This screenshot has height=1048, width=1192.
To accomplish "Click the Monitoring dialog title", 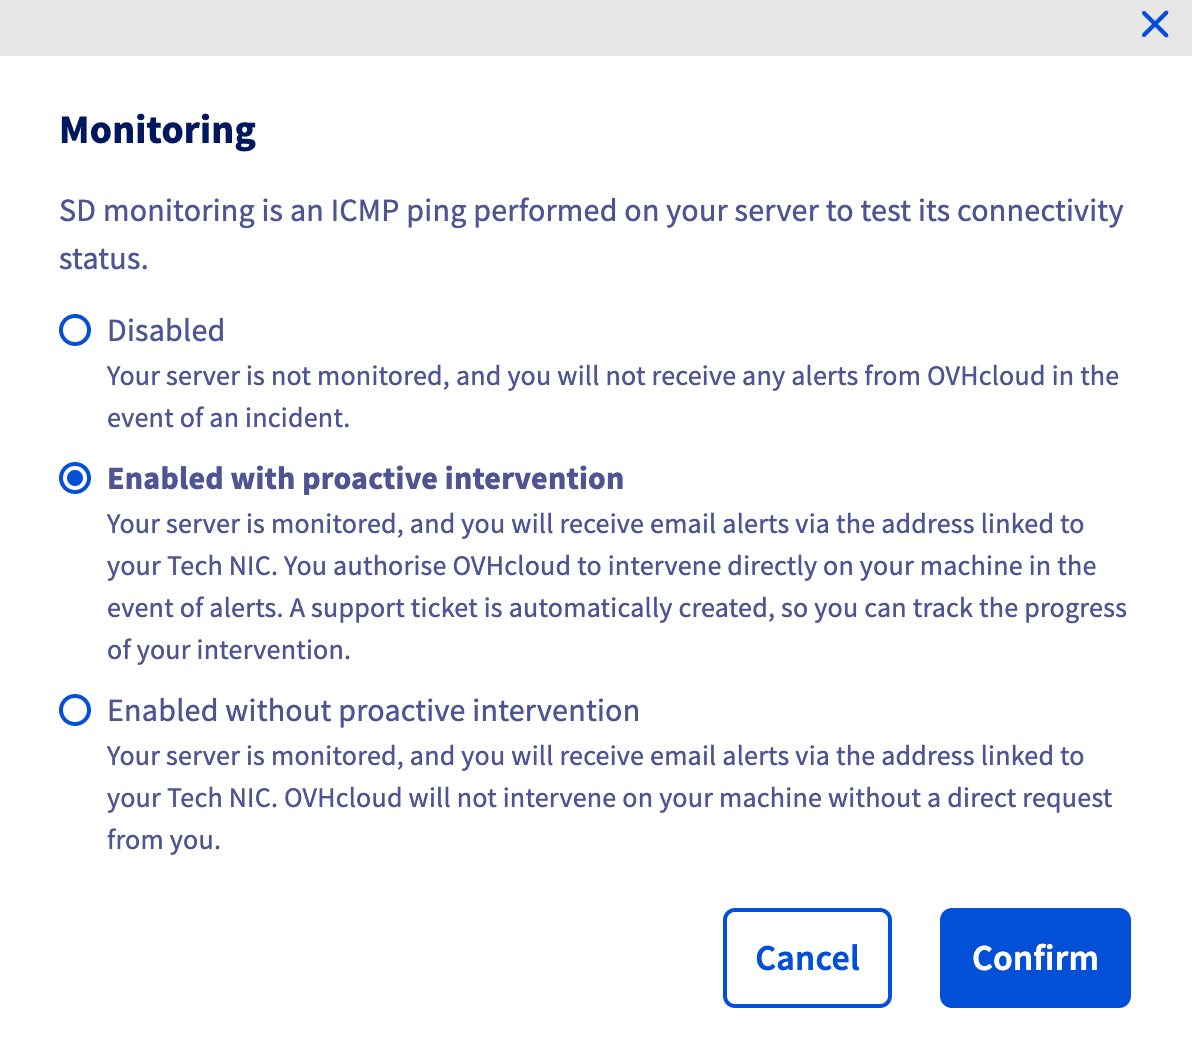I will (157, 129).
